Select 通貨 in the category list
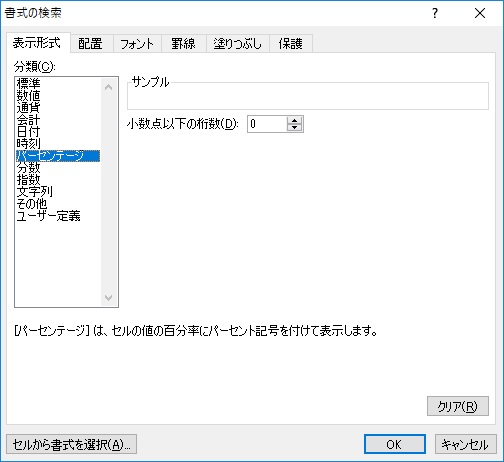This screenshot has width=504, height=462. [29, 108]
